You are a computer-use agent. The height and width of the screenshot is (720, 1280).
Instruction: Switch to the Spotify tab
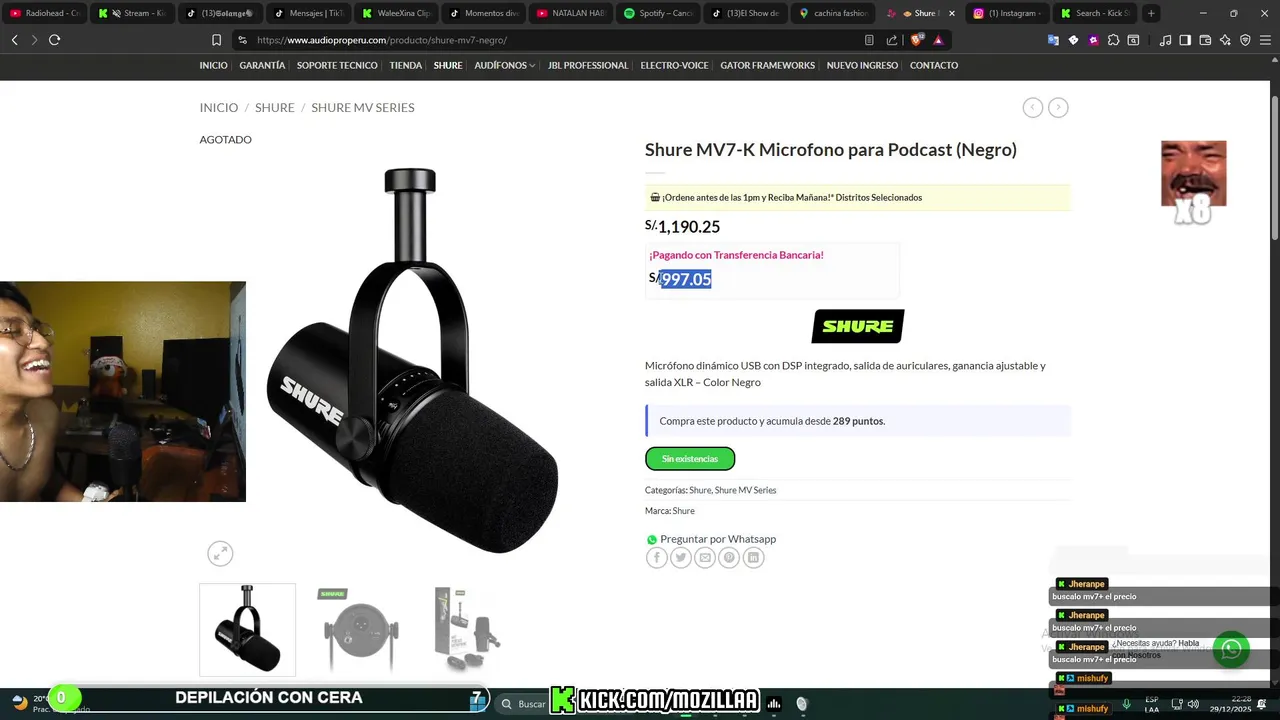658,13
